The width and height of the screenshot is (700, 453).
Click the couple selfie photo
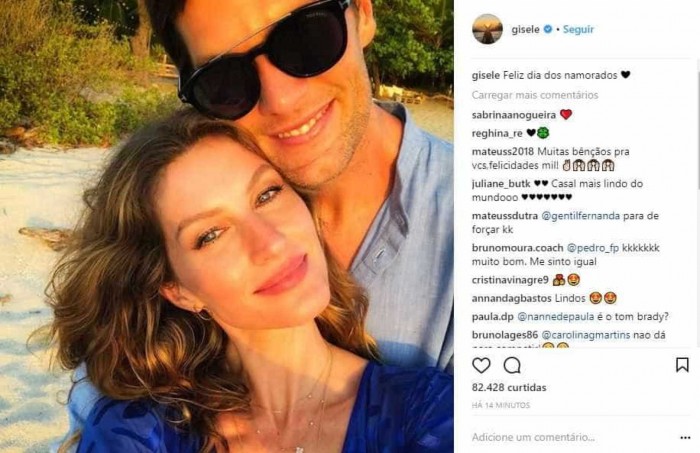pyautogui.click(x=227, y=226)
